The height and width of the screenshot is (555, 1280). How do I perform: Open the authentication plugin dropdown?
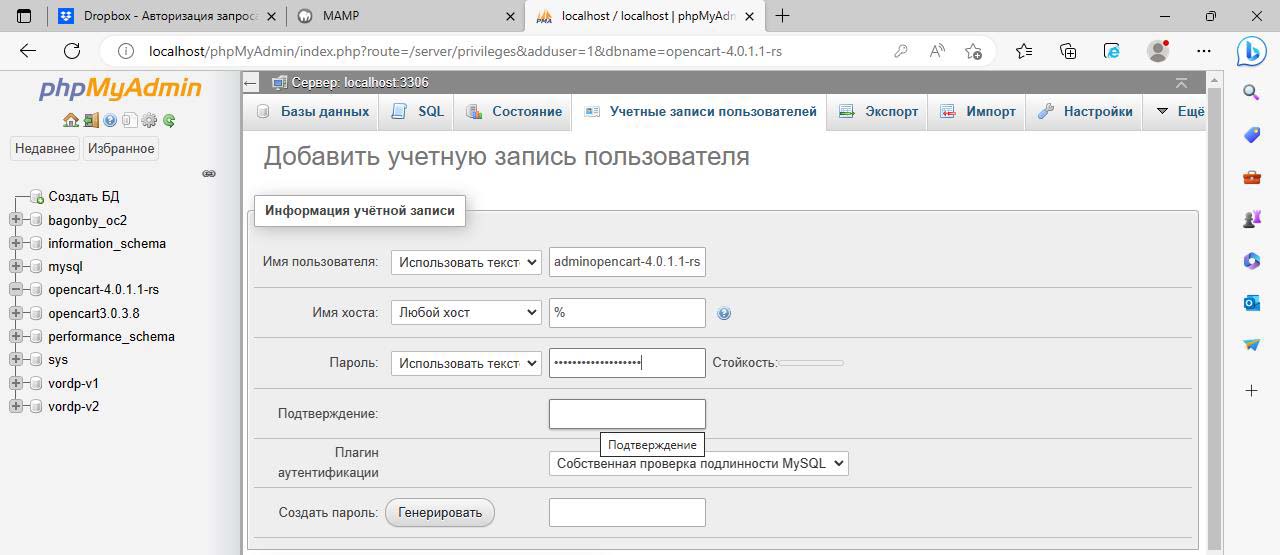point(698,463)
